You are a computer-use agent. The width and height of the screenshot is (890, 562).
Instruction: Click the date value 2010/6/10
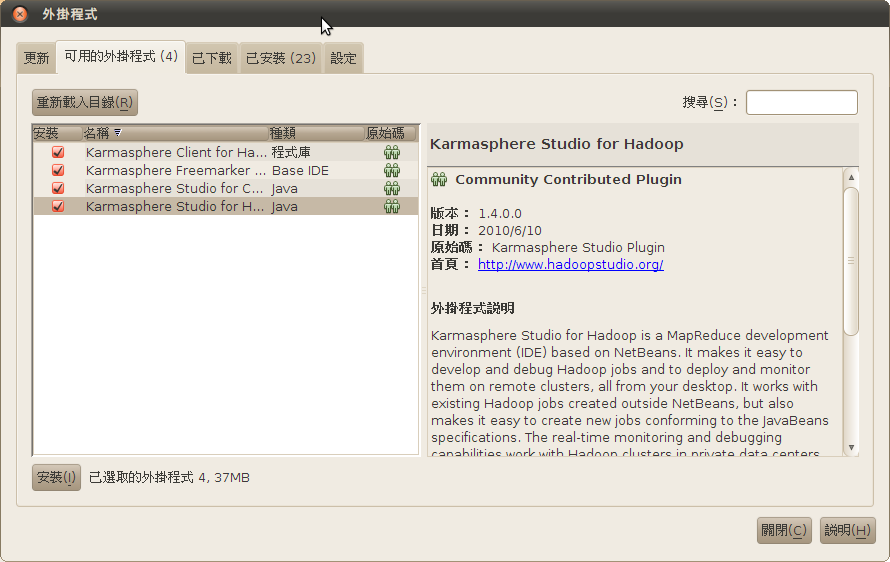pyautogui.click(x=510, y=230)
